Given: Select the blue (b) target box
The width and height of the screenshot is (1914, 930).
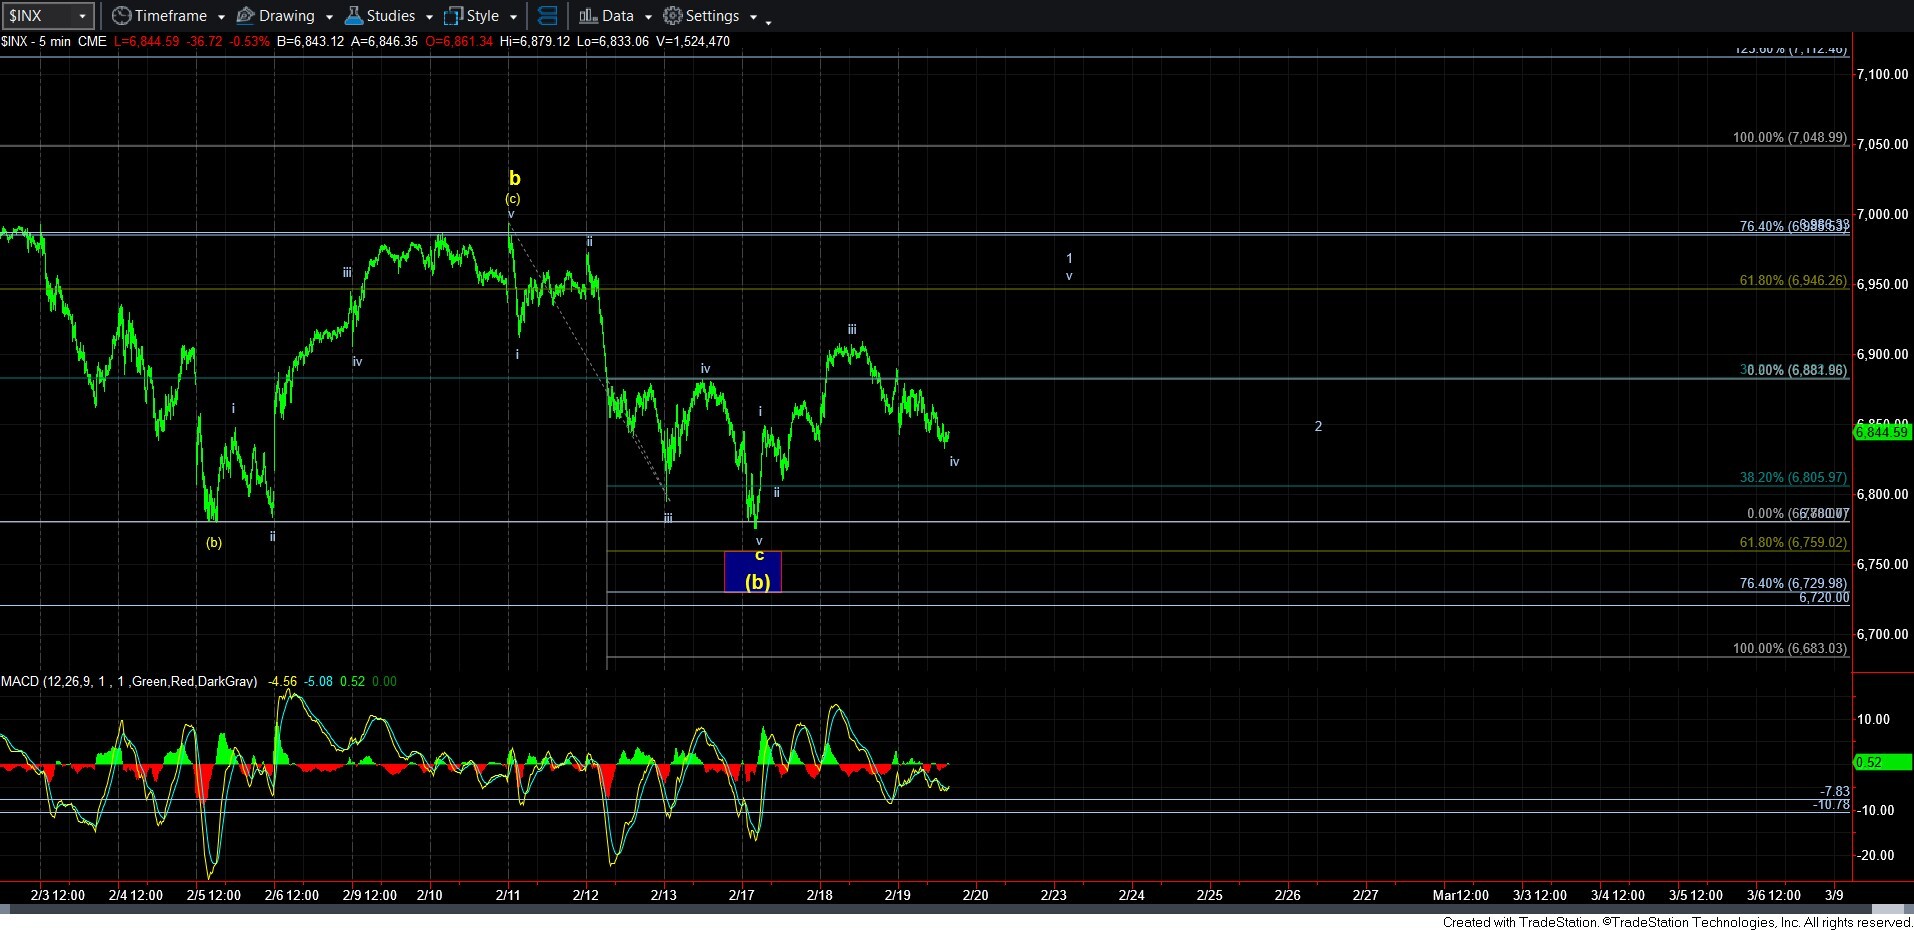Looking at the screenshot, I should (752, 572).
